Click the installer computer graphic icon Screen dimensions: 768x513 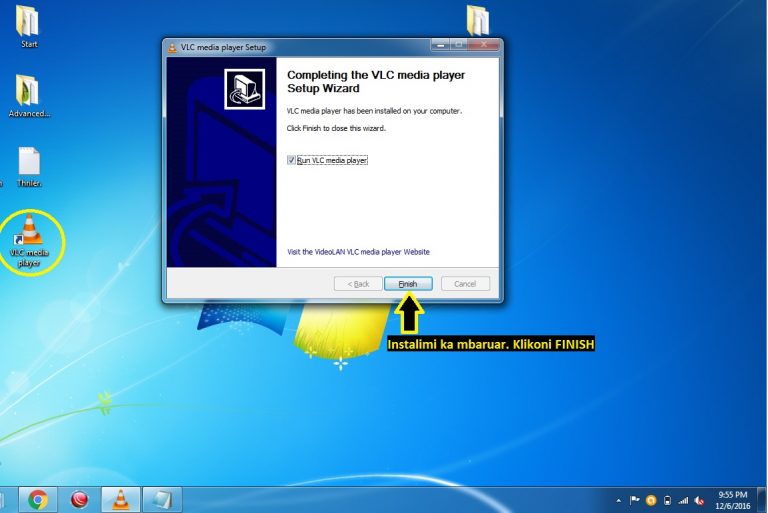tap(244, 89)
